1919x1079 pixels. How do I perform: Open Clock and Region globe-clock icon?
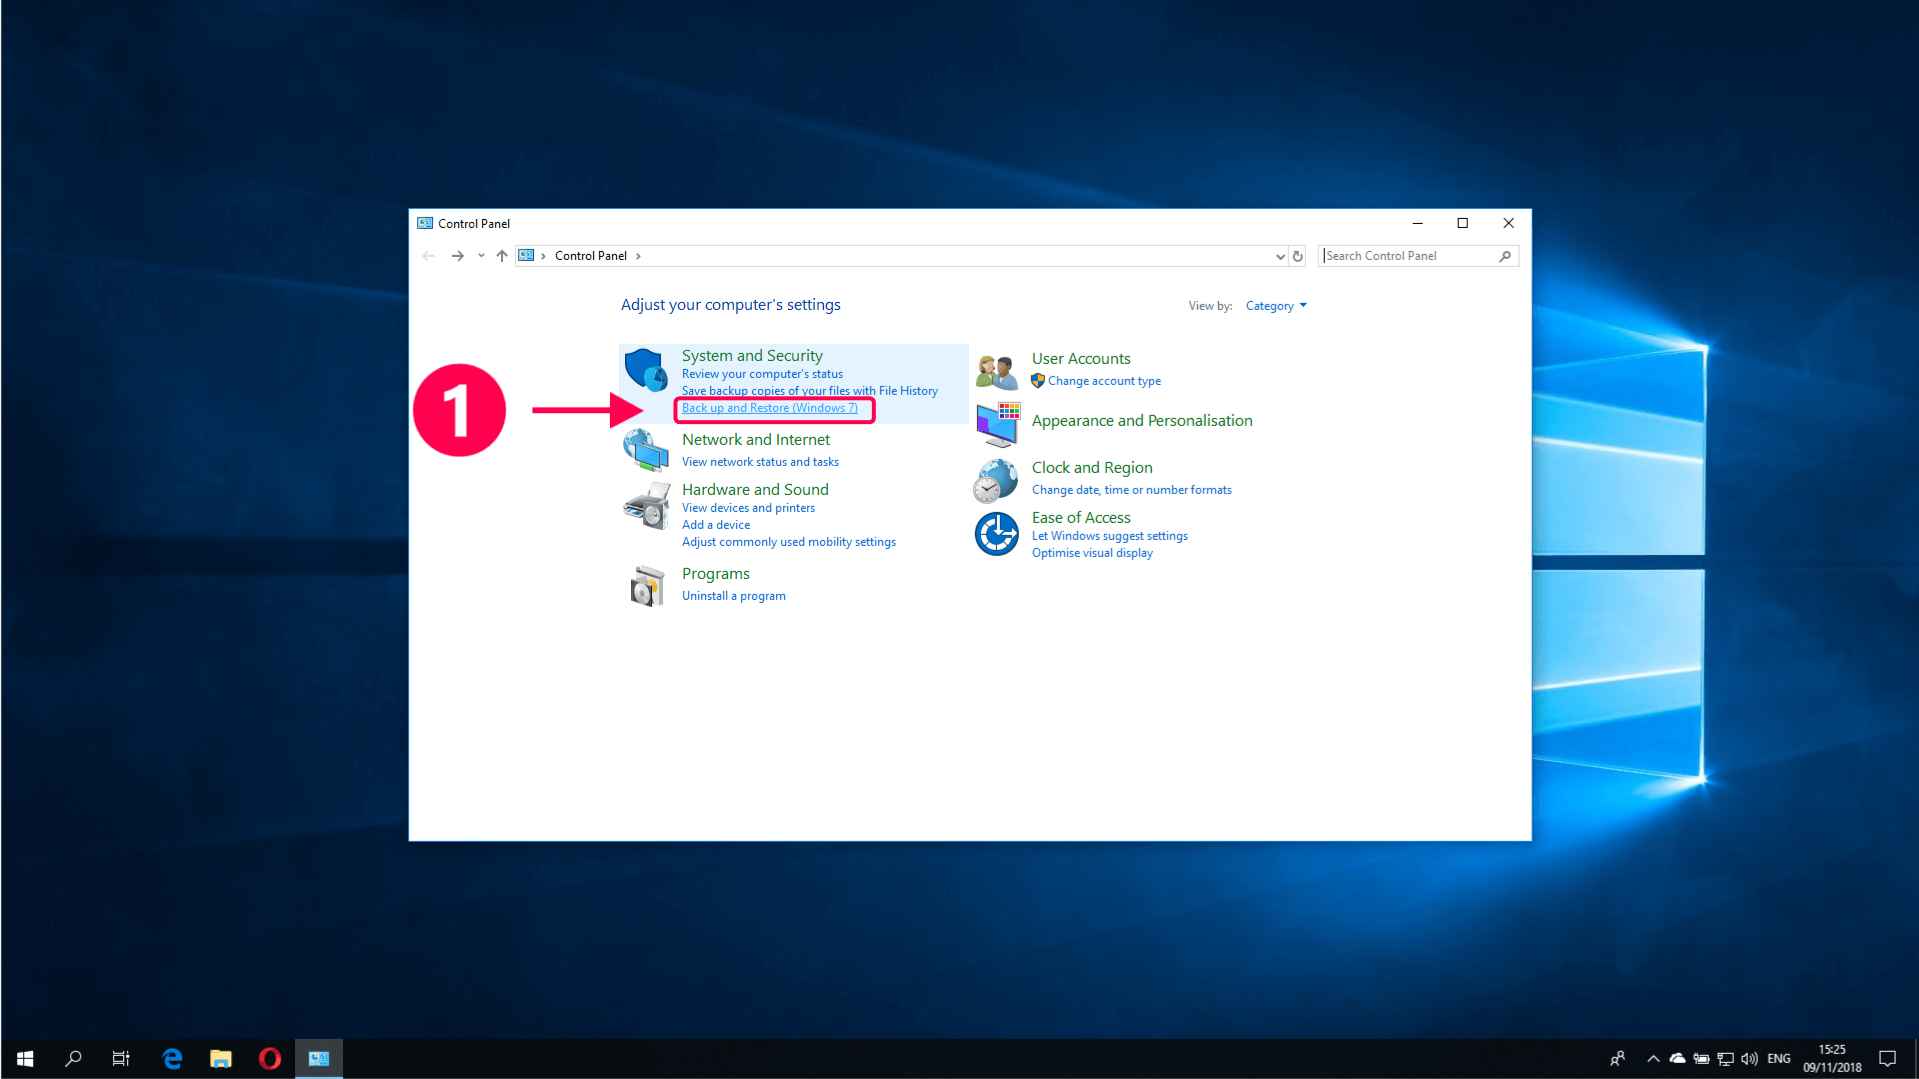point(996,481)
